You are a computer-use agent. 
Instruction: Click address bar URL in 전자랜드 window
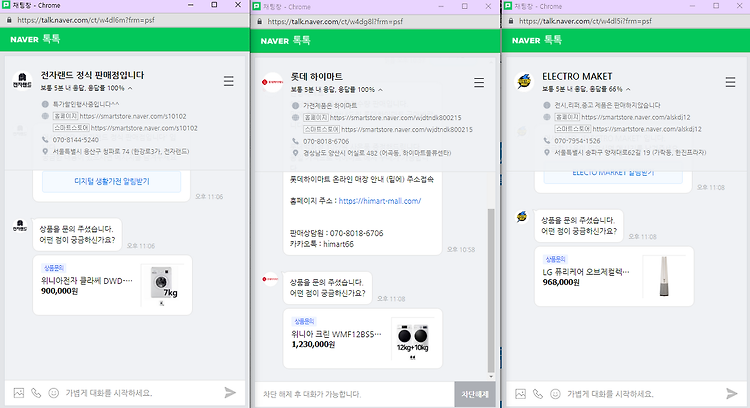86,20
